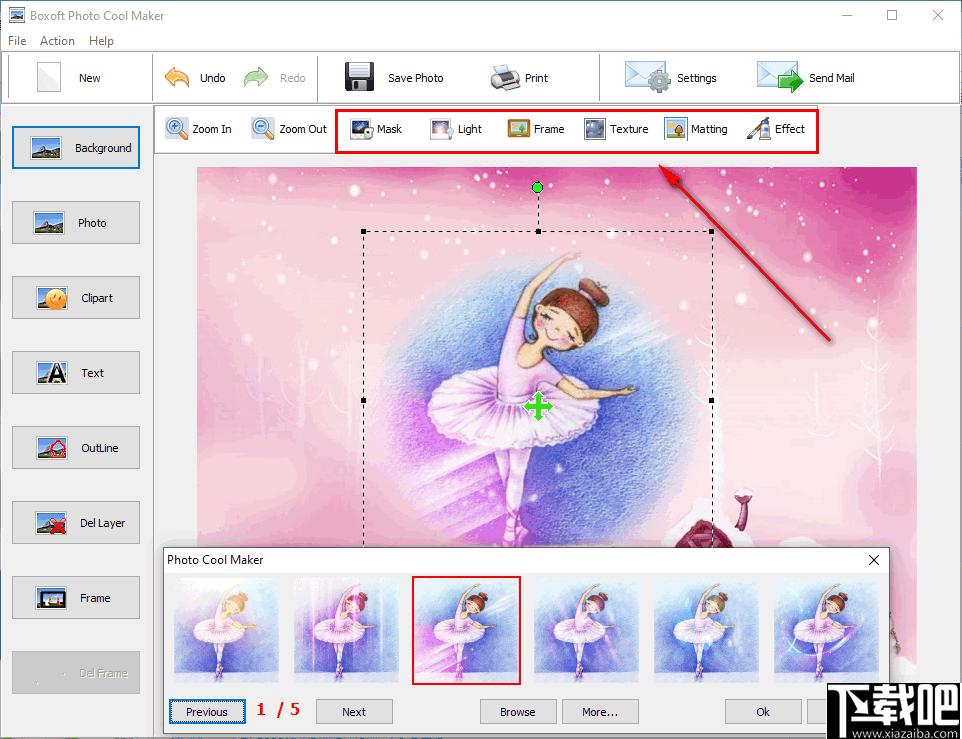Click the green move cross on the ballerina
Screen dimensions: 962x739
538,406
